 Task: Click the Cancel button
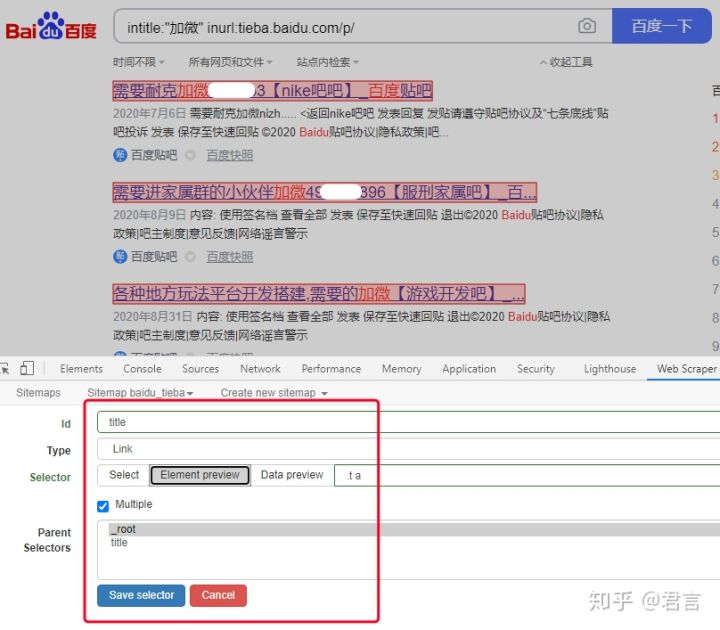coord(218,595)
